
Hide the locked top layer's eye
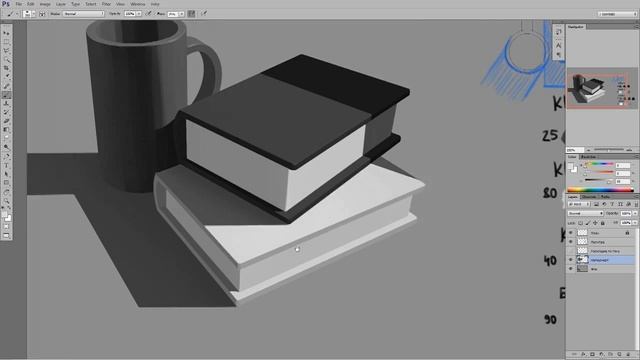[571, 233]
